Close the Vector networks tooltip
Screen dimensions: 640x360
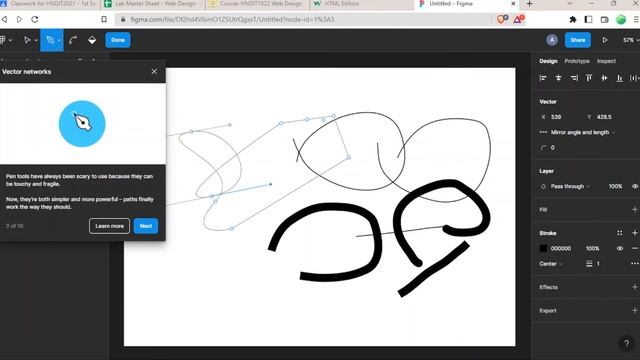click(154, 71)
